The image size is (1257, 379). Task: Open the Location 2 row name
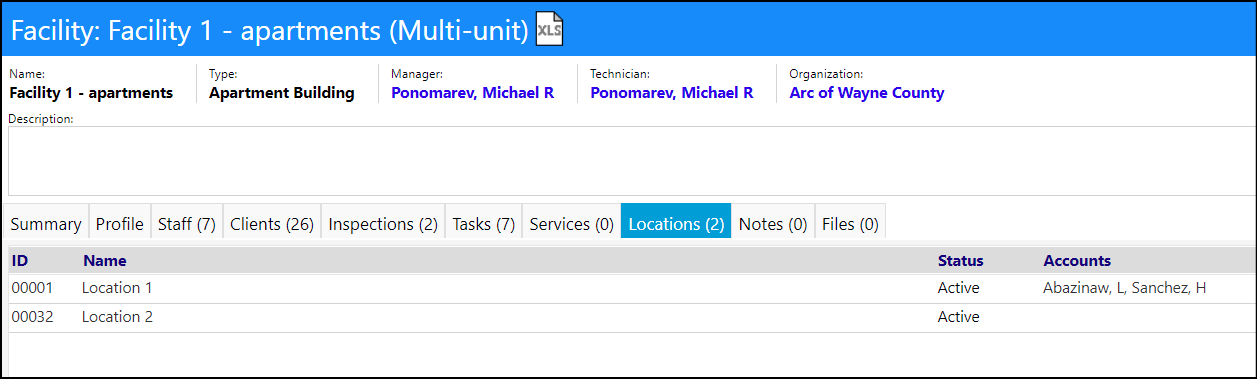(x=117, y=317)
